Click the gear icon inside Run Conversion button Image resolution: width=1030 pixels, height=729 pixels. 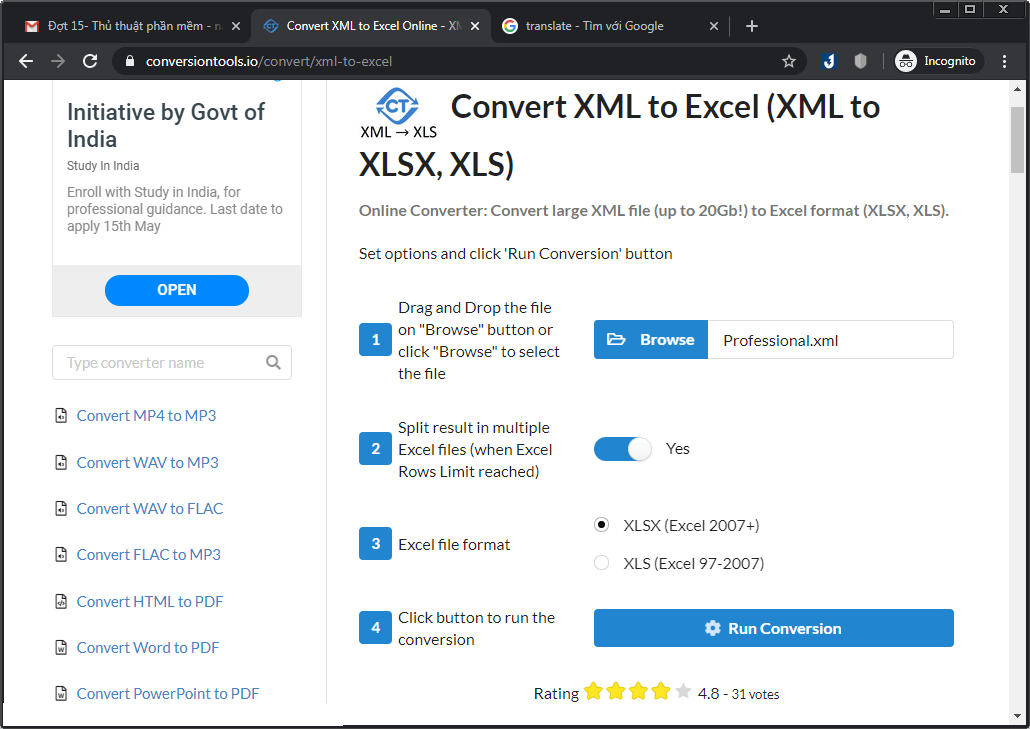click(712, 628)
